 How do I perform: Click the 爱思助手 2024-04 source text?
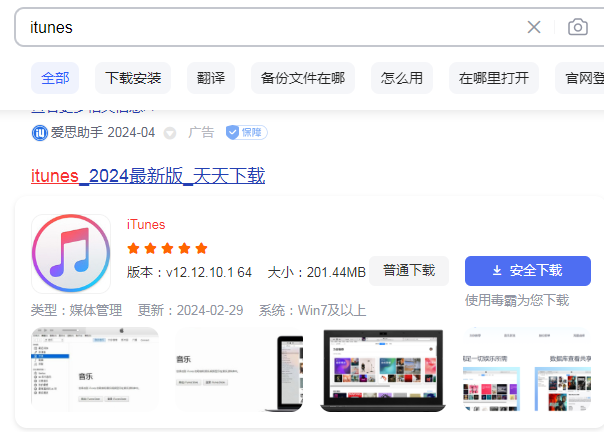(x=103, y=133)
